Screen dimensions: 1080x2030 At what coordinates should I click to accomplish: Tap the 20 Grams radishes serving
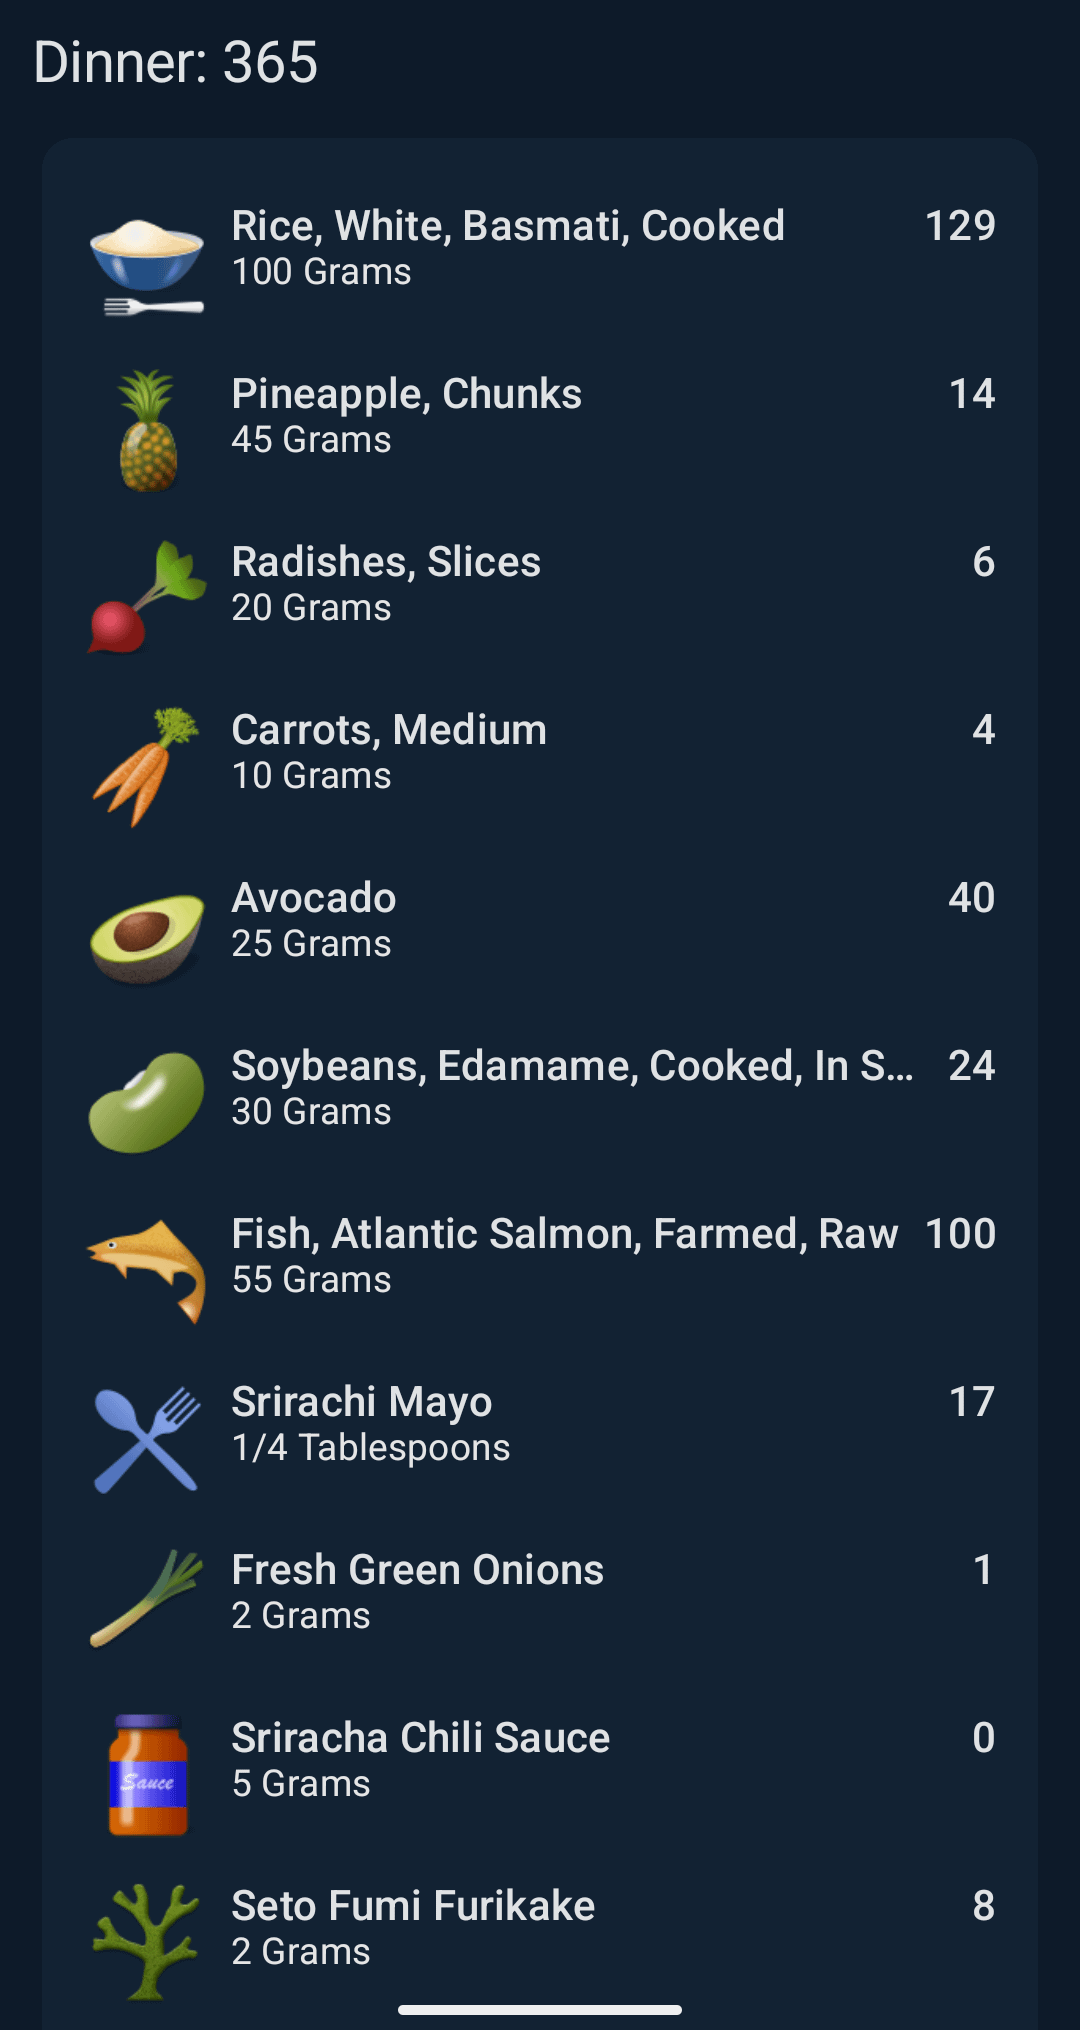point(312,608)
